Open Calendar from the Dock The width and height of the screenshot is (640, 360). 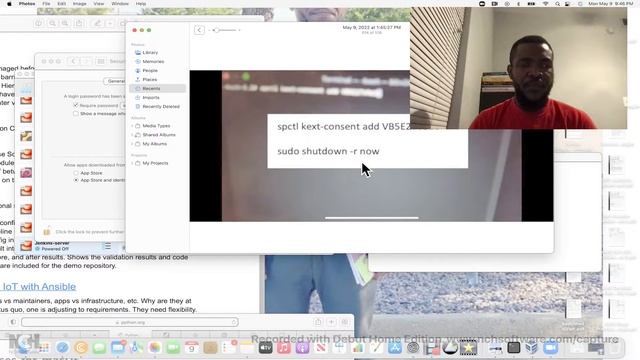[191, 348]
